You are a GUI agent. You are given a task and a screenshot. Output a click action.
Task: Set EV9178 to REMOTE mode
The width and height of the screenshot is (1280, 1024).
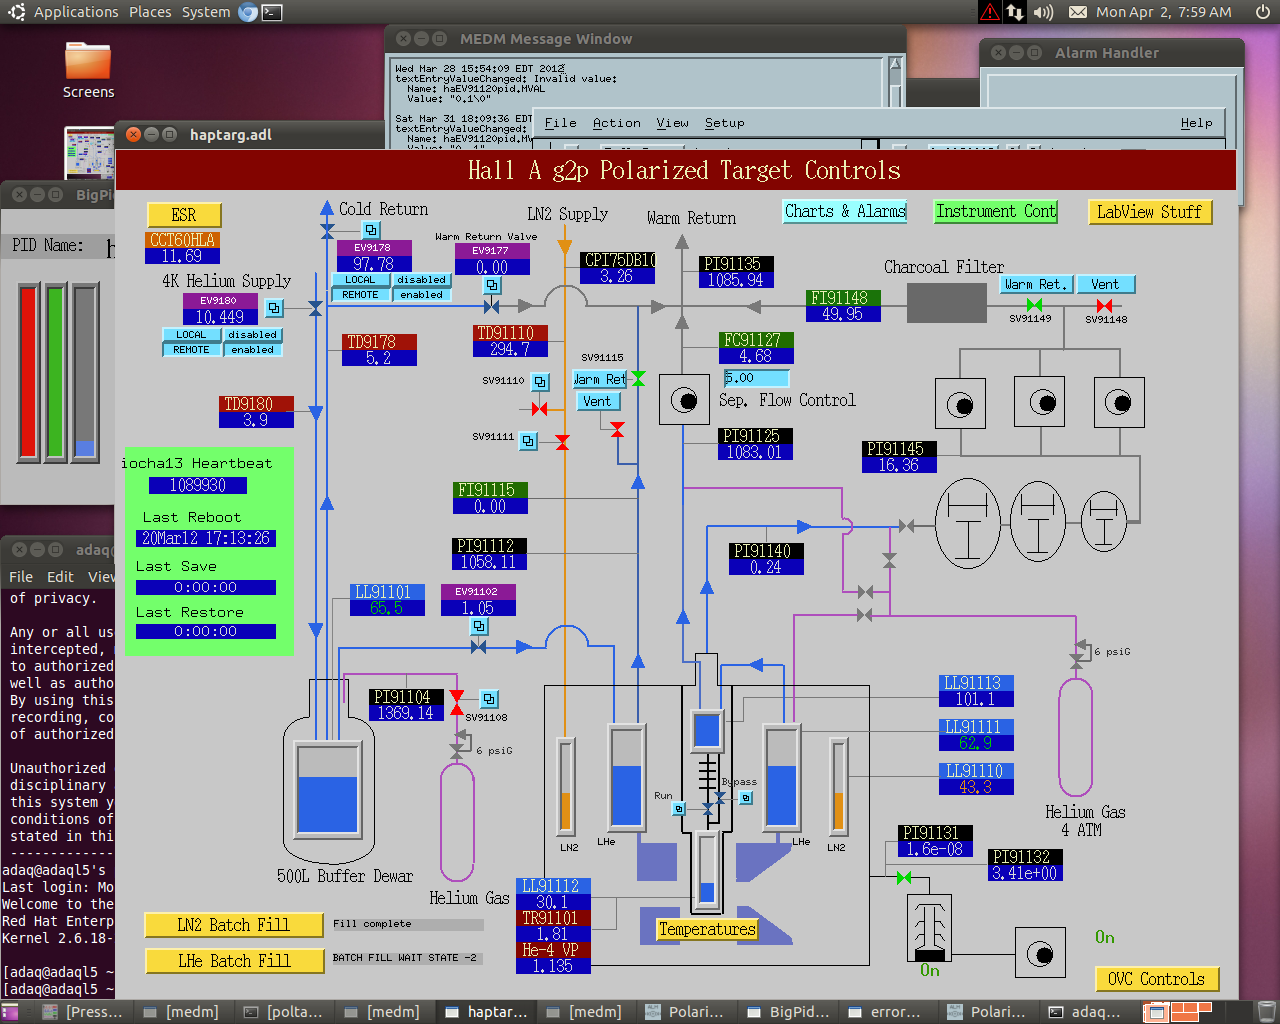coord(360,295)
